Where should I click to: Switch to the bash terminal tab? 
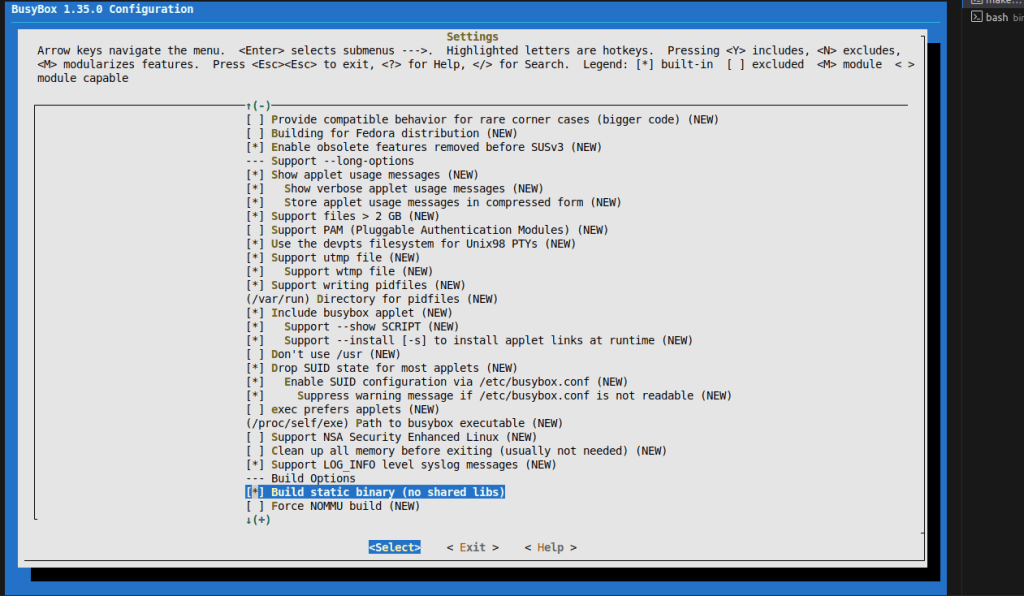(996, 18)
